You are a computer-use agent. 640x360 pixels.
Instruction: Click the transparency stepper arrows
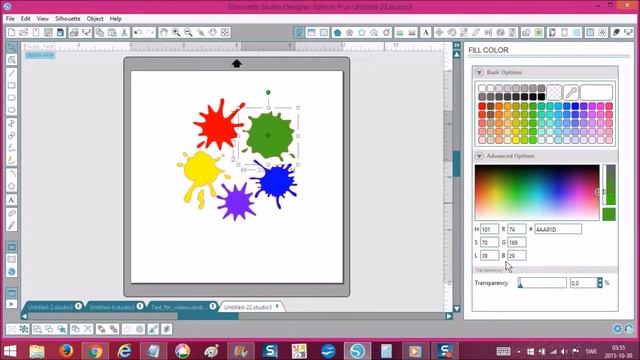[x=600, y=282]
